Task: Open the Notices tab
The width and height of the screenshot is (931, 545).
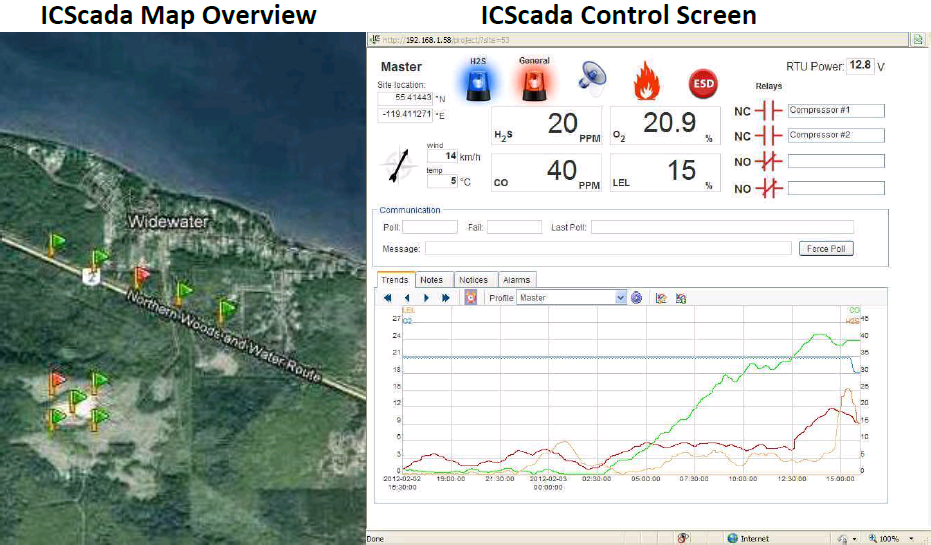Action: click(473, 280)
